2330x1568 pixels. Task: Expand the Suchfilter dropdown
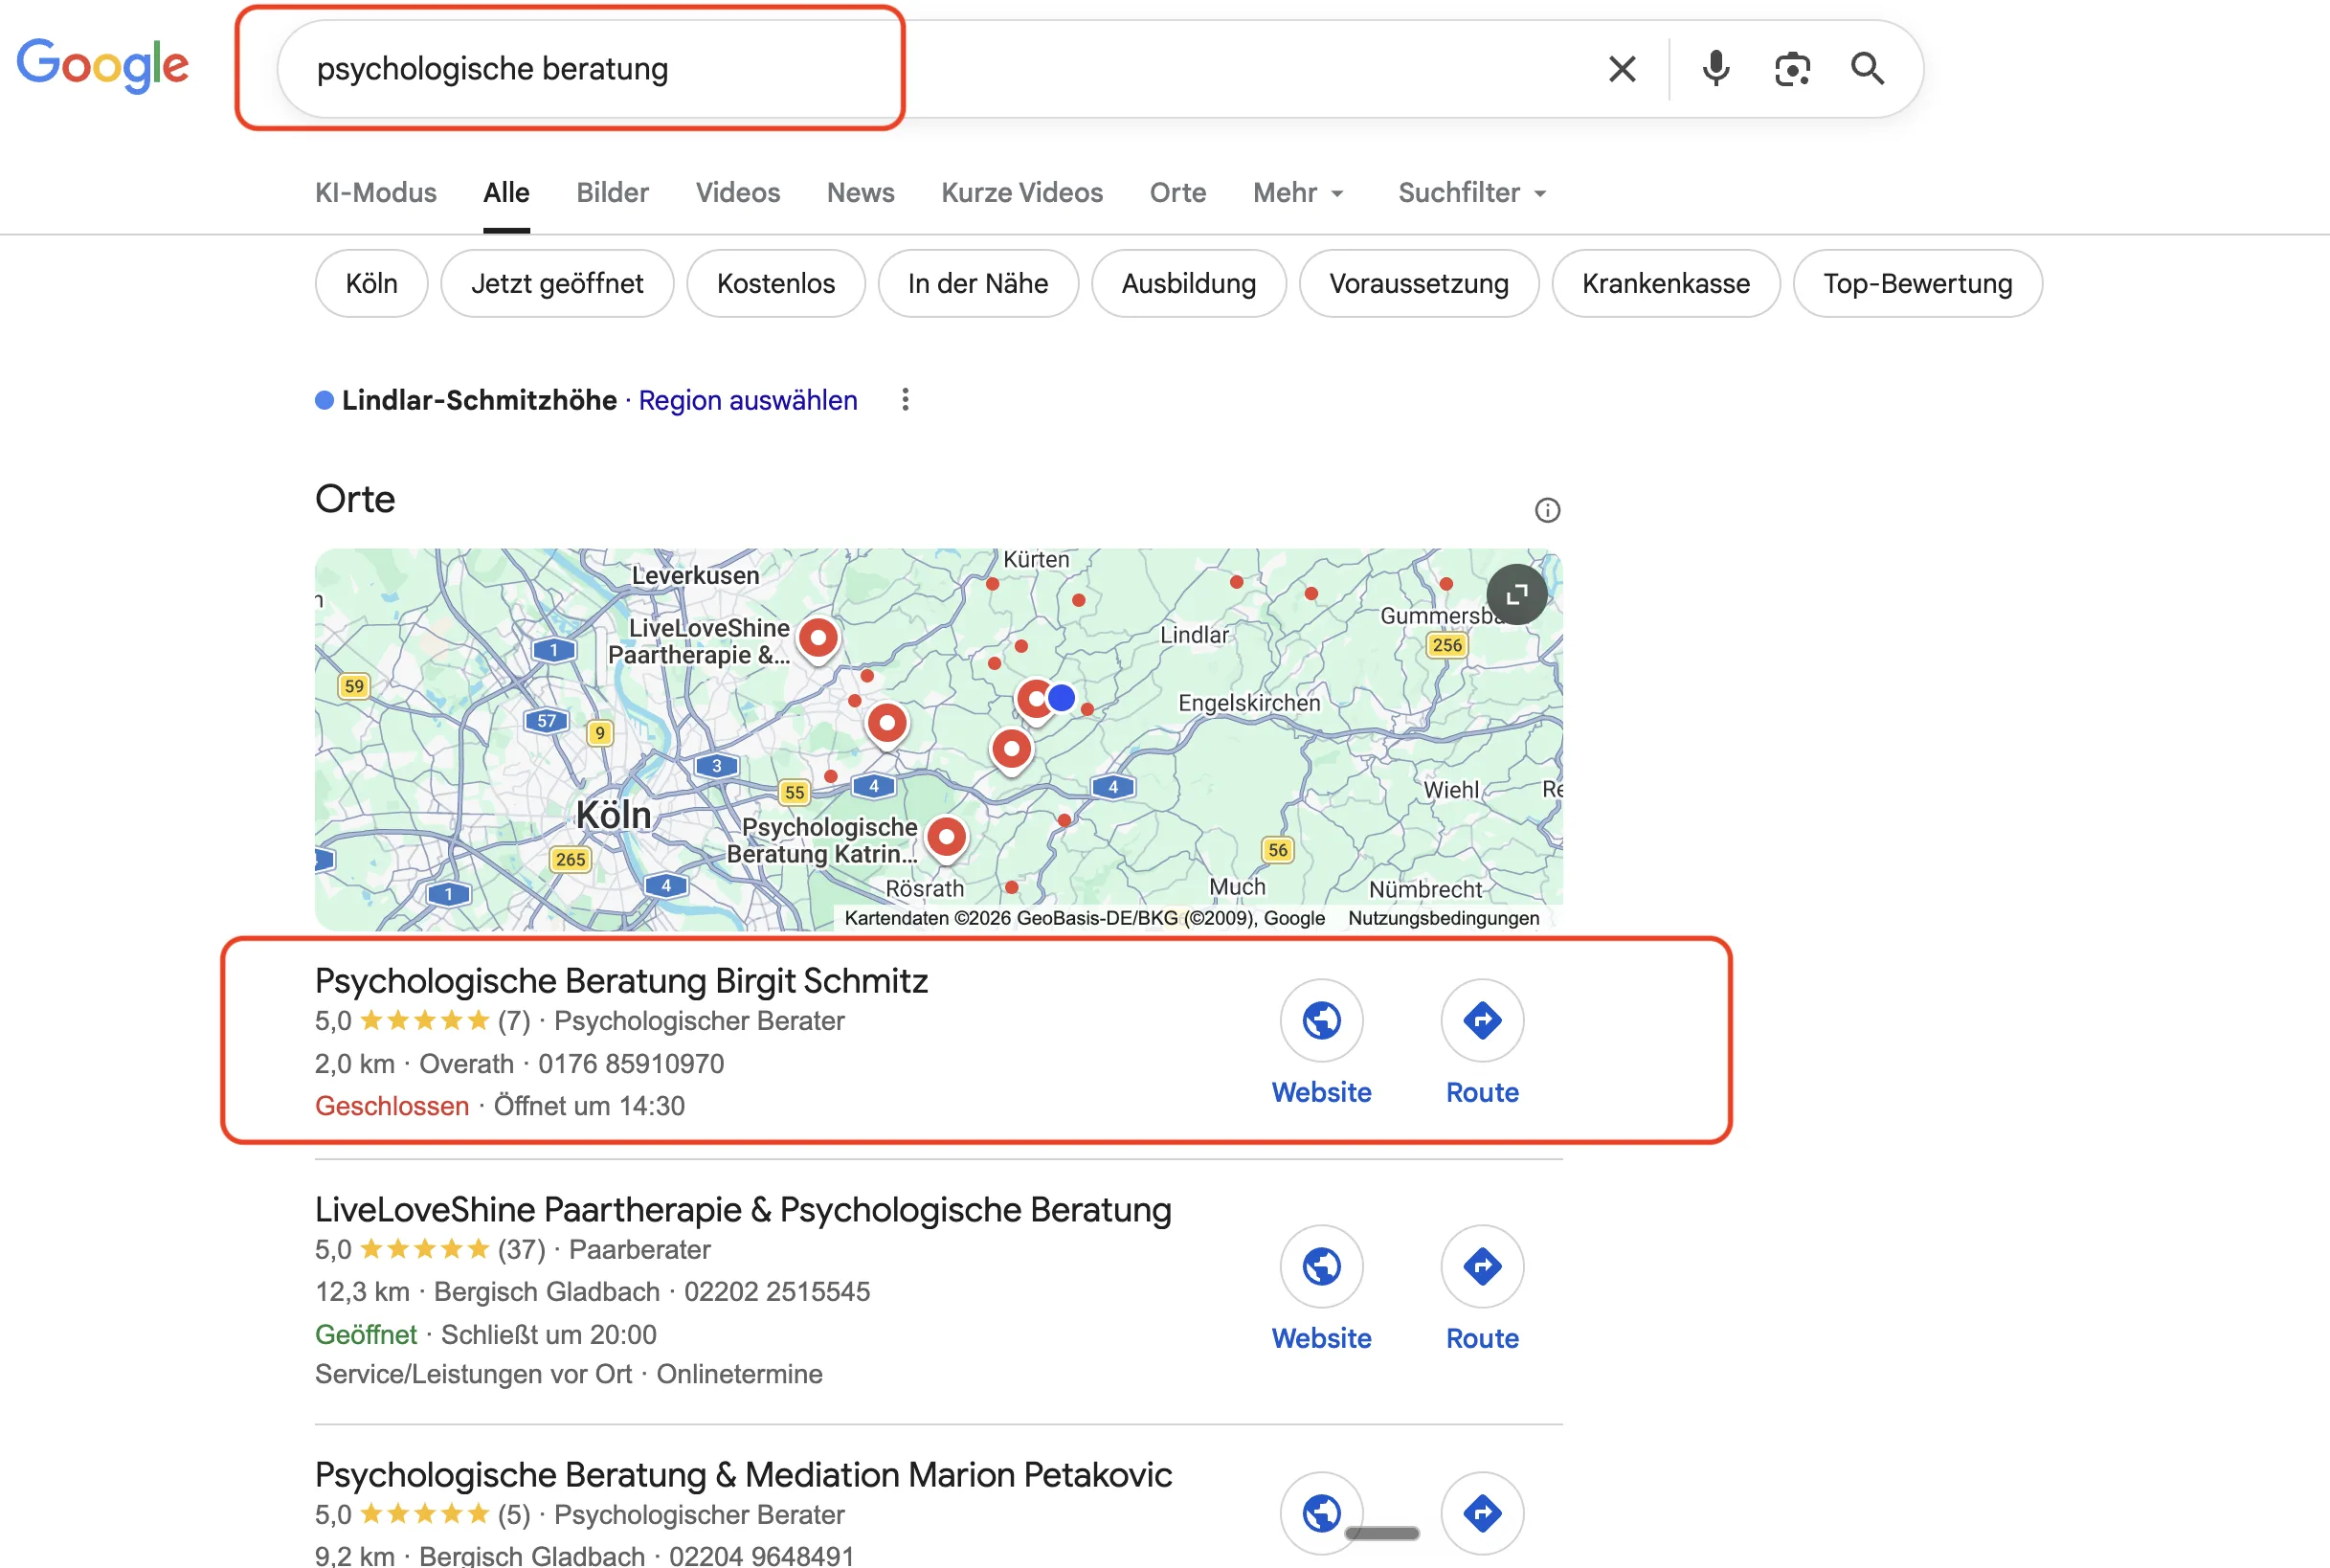point(1471,192)
